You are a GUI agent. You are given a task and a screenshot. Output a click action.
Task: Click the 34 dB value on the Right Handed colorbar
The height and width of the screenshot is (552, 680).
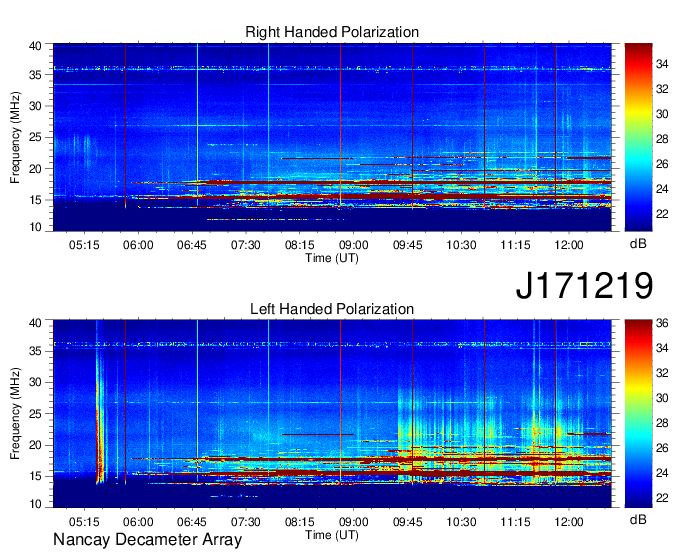(x=662, y=65)
